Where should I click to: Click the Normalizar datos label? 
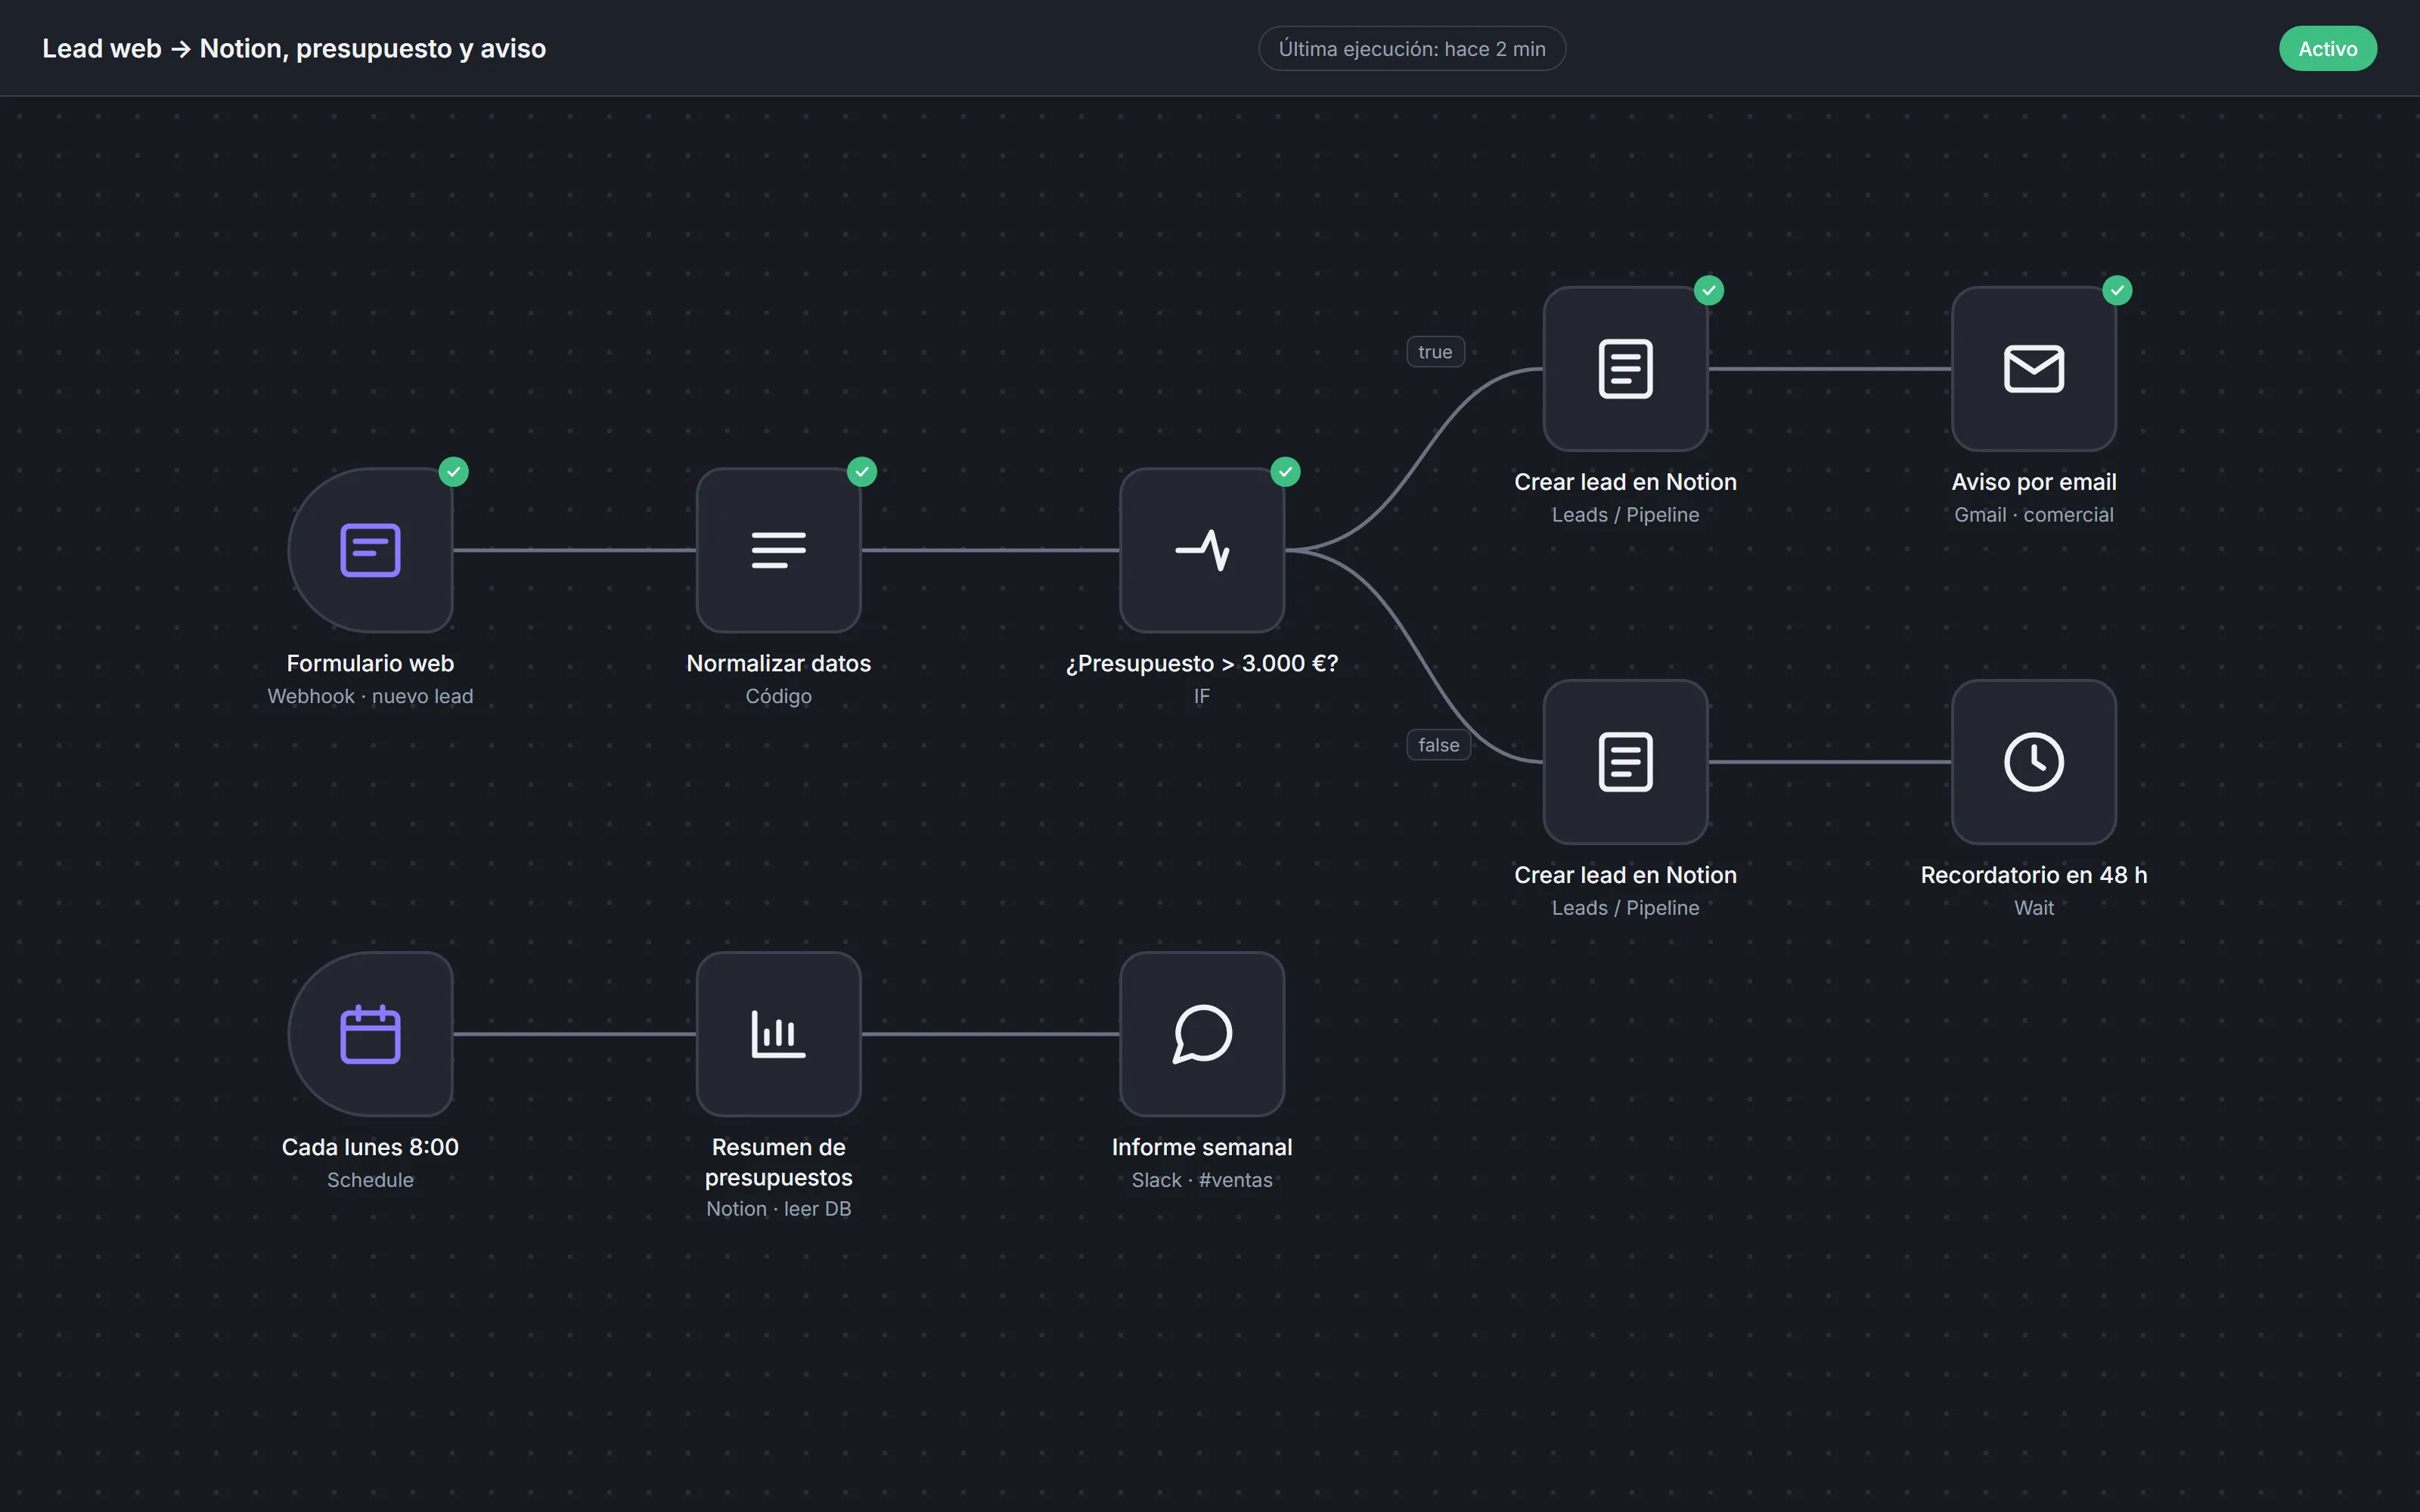778,663
